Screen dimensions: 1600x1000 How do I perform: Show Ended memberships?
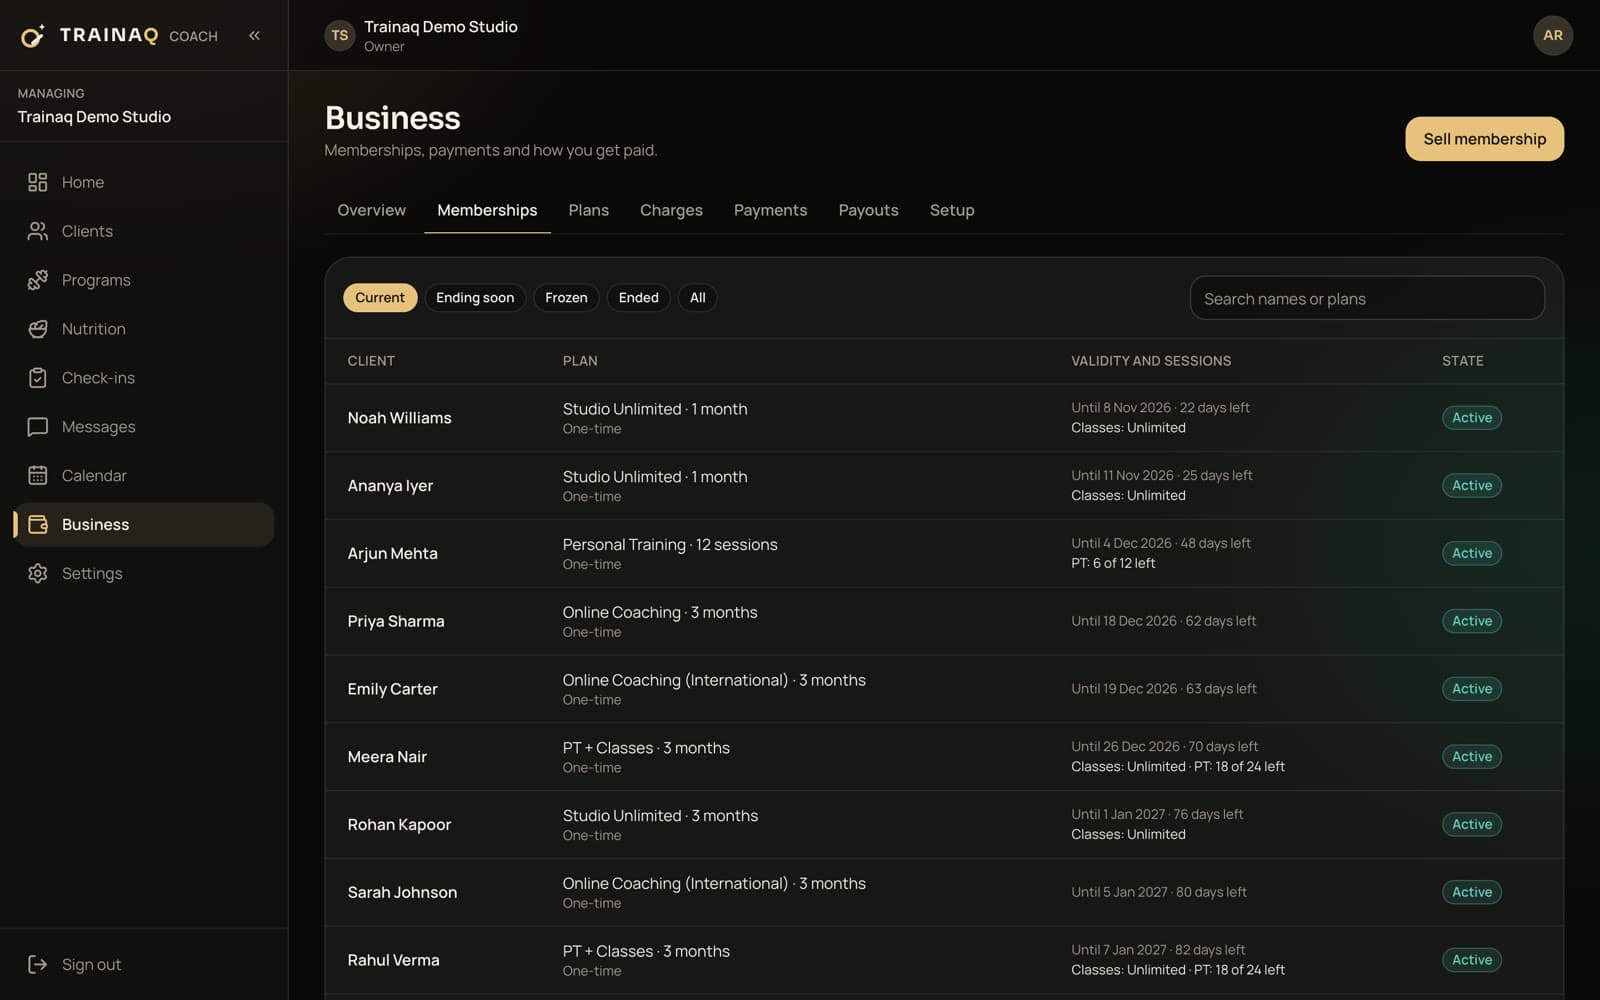point(638,298)
